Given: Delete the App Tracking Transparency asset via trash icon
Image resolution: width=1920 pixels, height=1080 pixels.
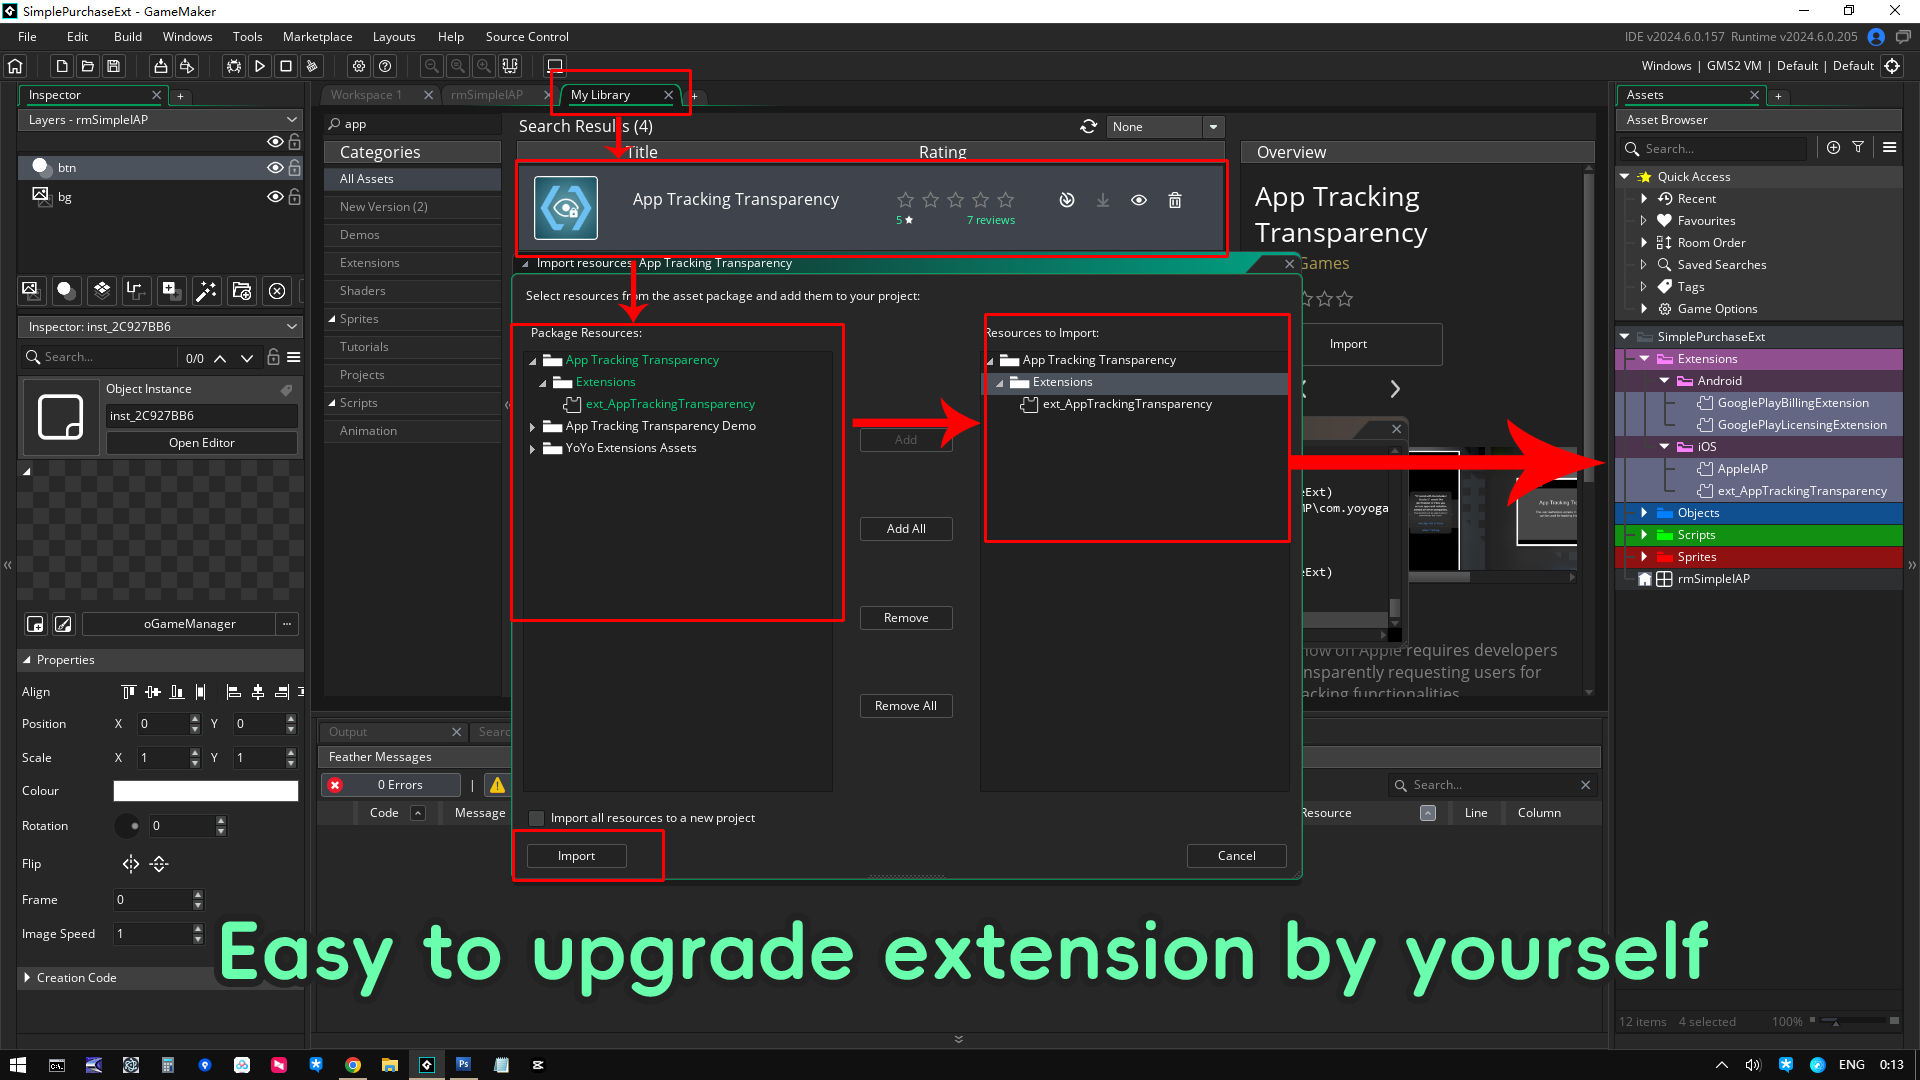Looking at the screenshot, I should [x=1175, y=200].
